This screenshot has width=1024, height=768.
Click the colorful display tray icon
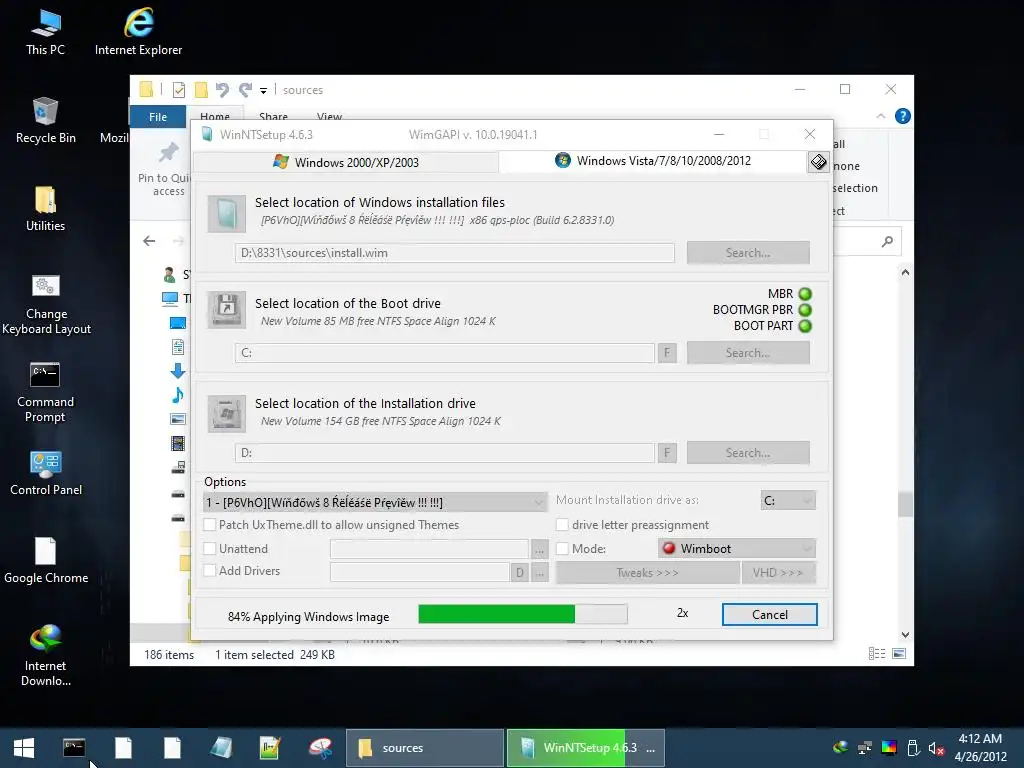pyautogui.click(x=889, y=748)
